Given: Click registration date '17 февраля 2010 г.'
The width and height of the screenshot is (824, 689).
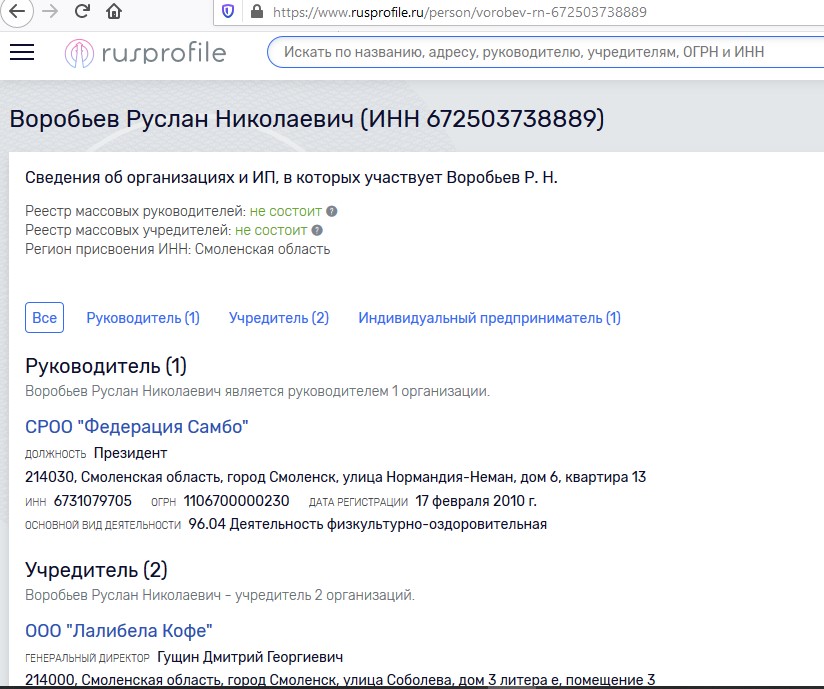Looking at the screenshot, I should pos(476,501).
